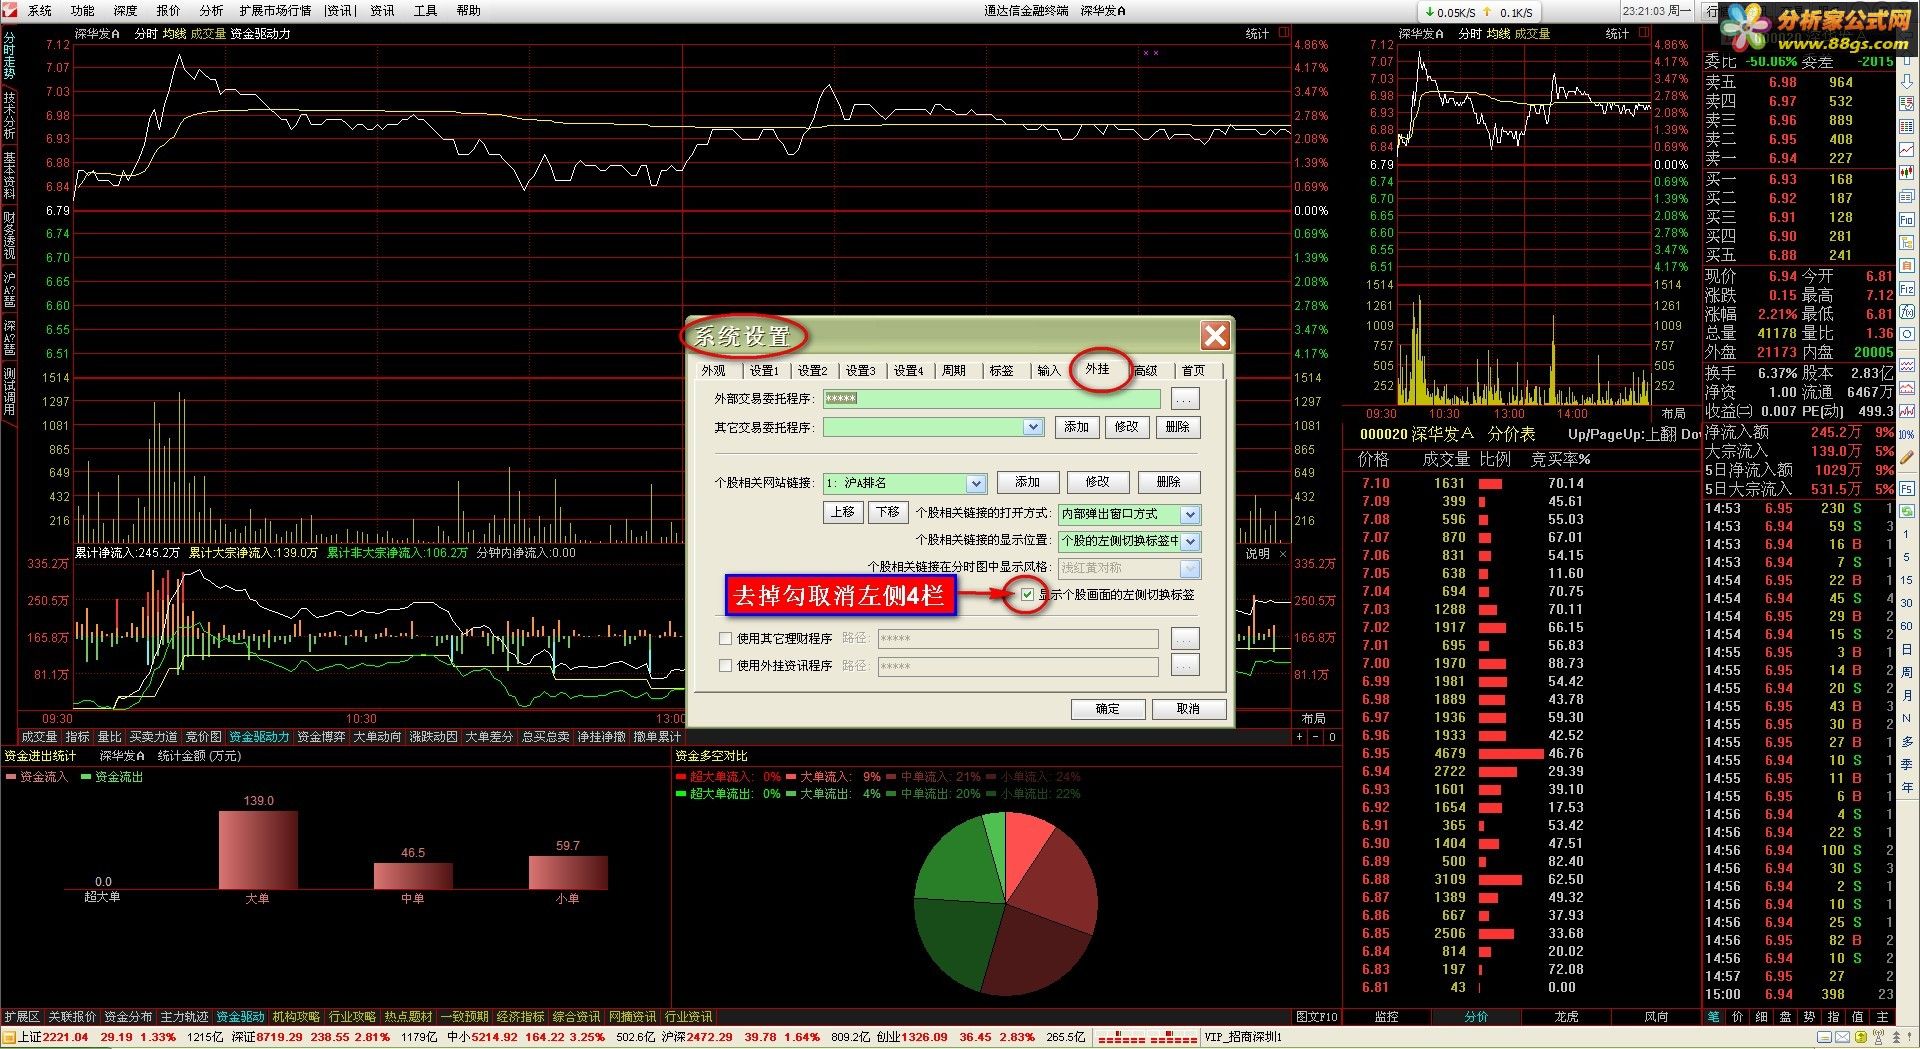The width and height of the screenshot is (1920, 1049).
Task: Select 成交量 indicator tab under chart
Action: (39, 737)
